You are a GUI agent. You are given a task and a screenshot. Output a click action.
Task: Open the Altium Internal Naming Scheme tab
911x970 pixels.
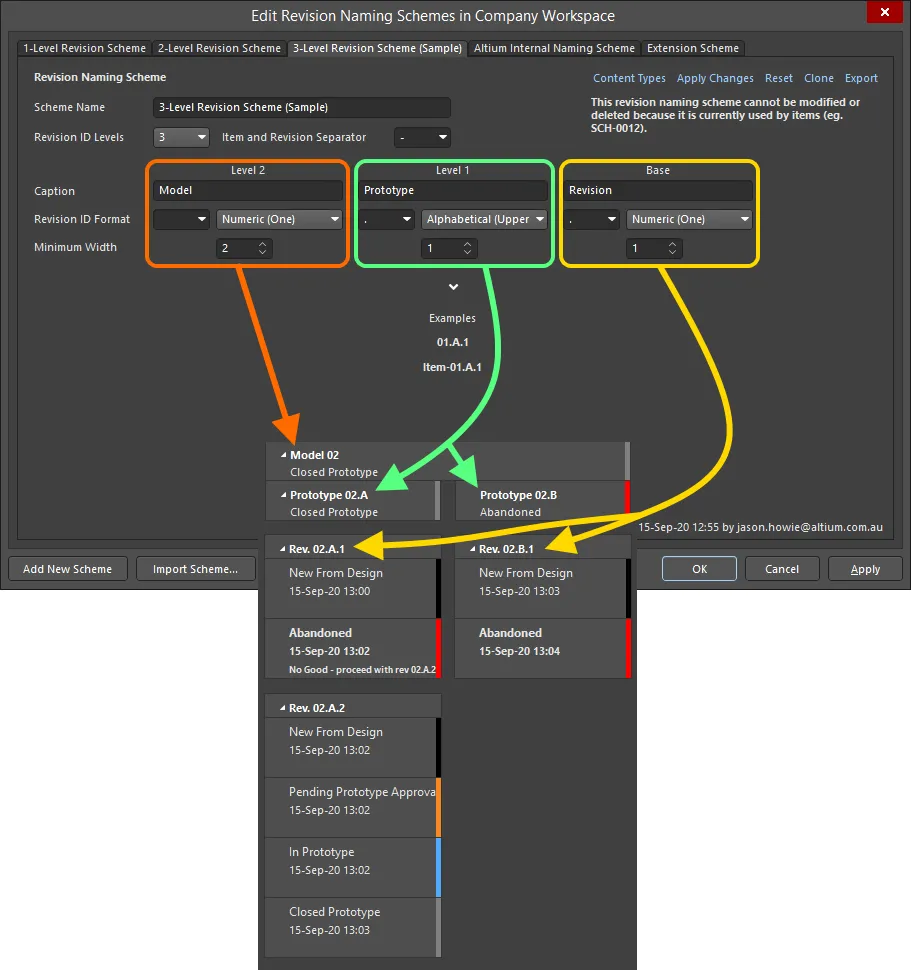553,48
